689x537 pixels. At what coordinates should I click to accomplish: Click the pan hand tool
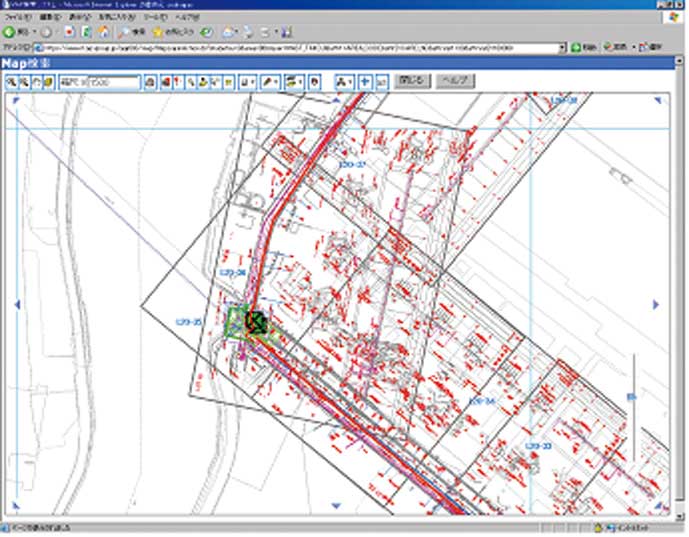pos(35,82)
